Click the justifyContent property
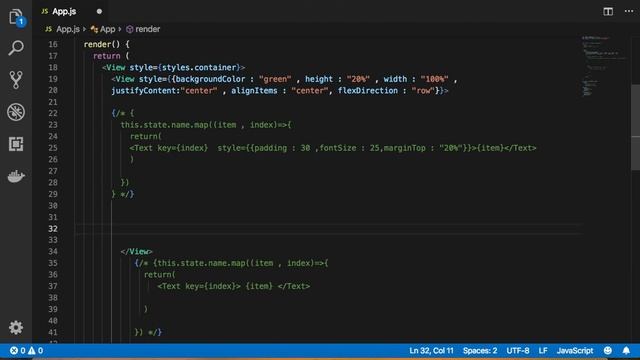The image size is (640, 360). coord(145,91)
